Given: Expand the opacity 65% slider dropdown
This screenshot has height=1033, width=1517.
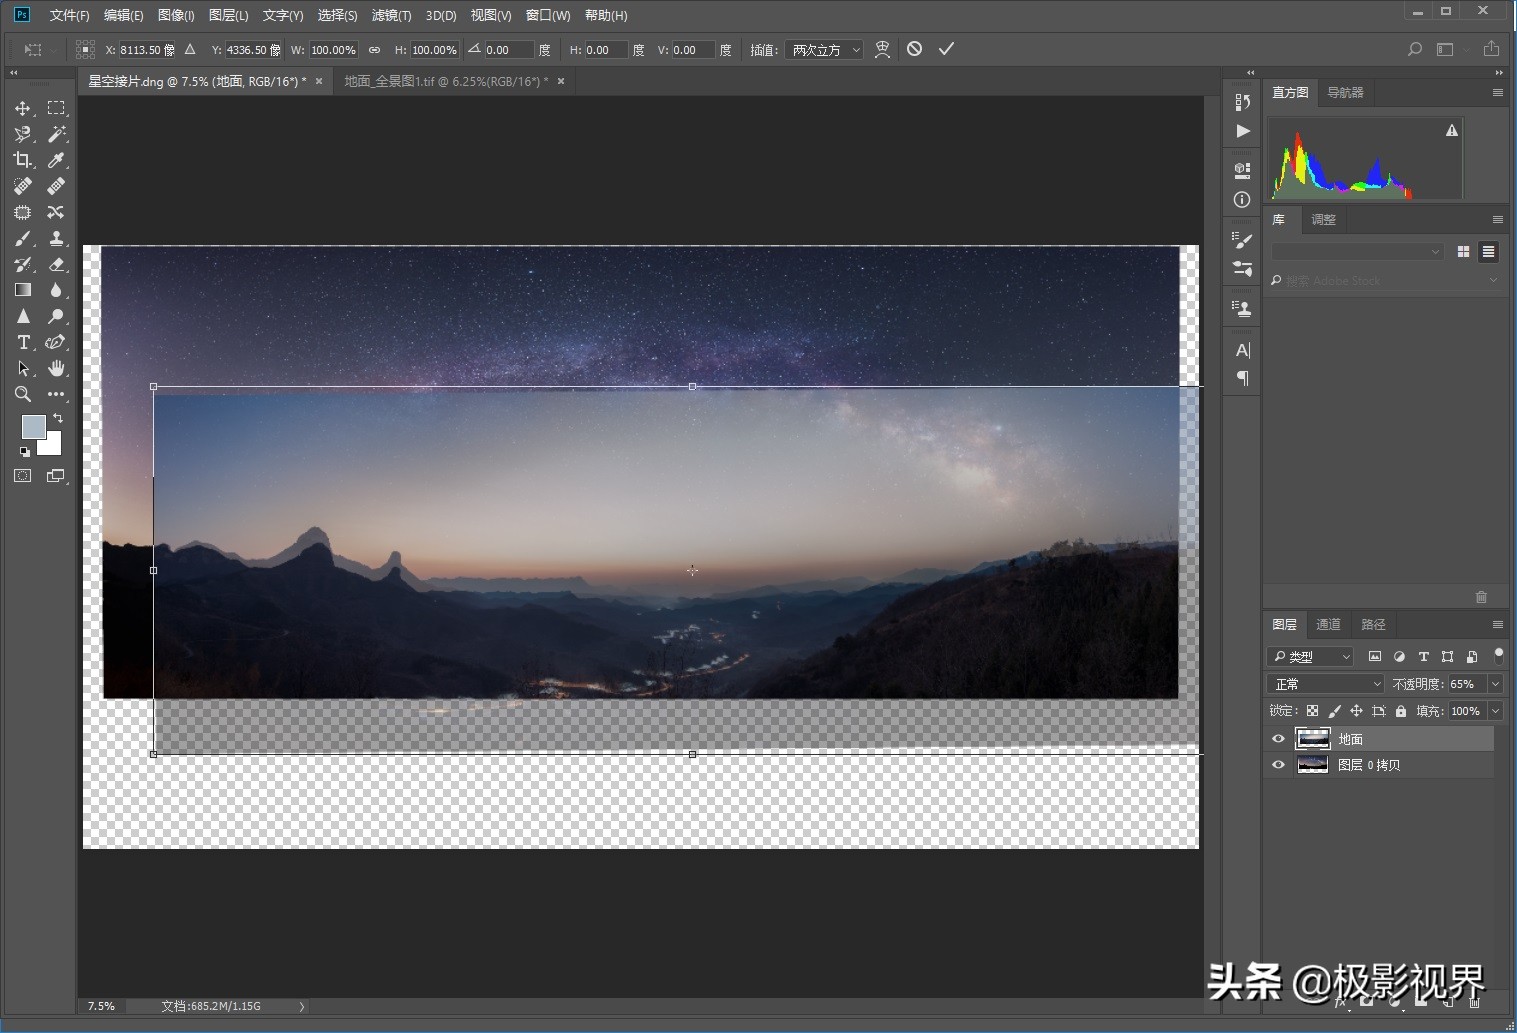Looking at the screenshot, I should (x=1495, y=684).
